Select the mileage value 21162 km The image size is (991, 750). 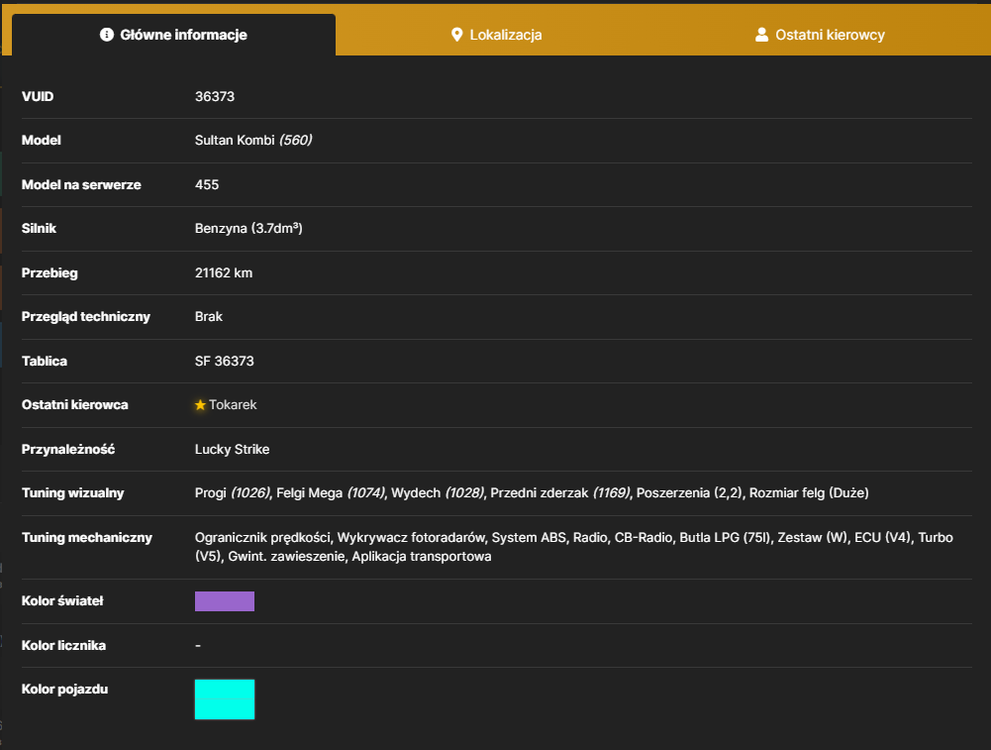point(224,273)
